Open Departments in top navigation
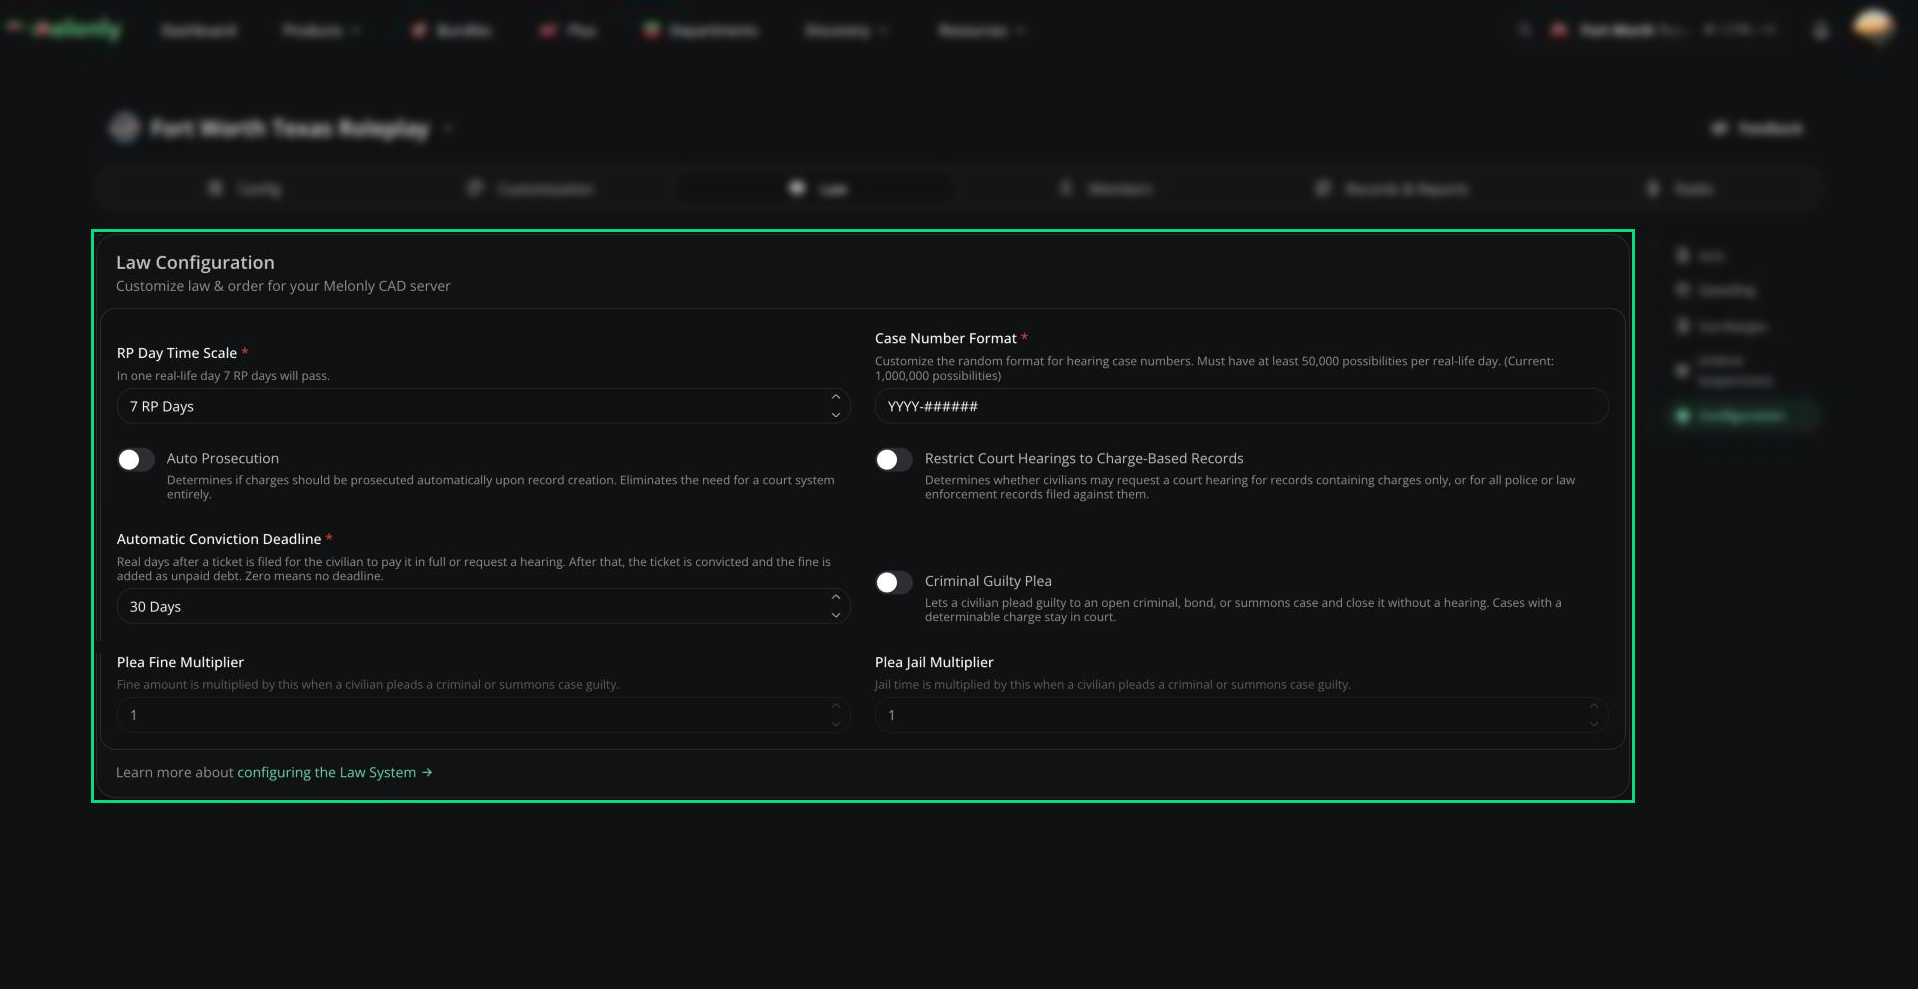Screen dimensions: 1918x989 [701, 31]
